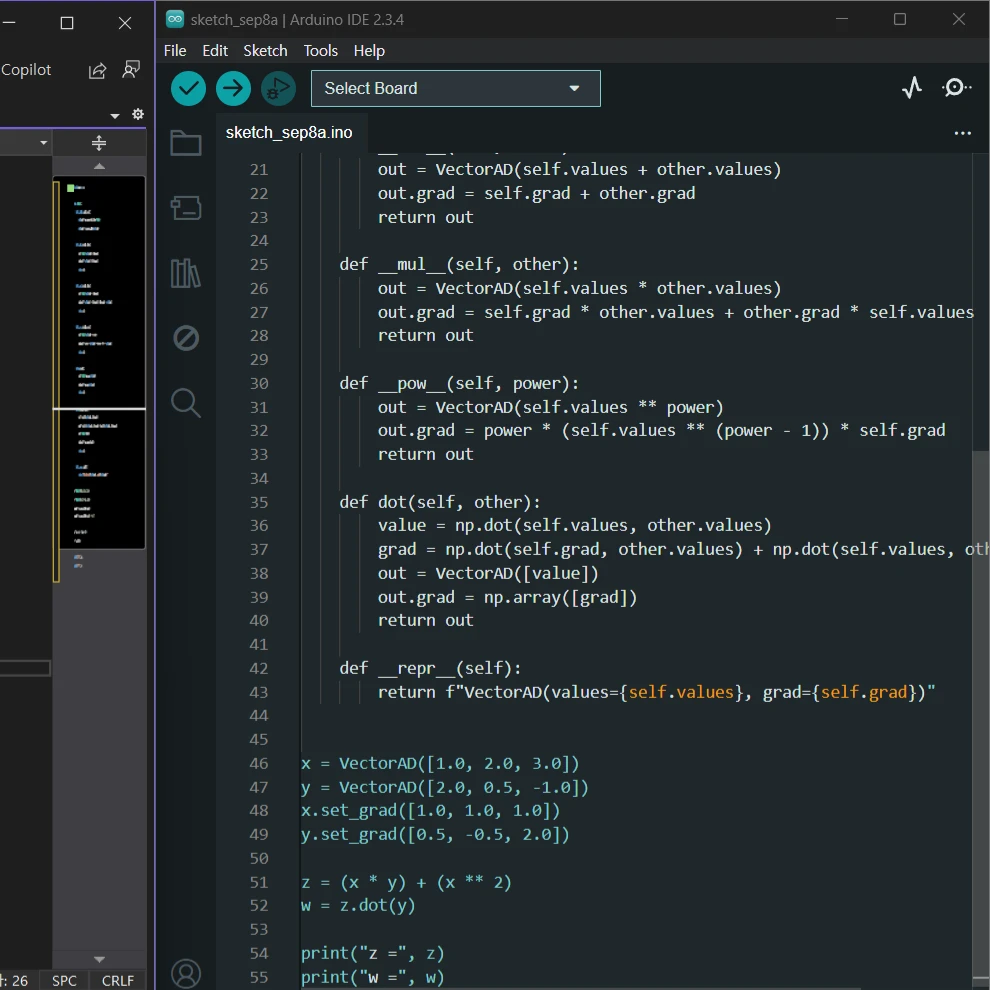990x990 pixels.
Task: Open the Sketch menu
Action: tap(265, 51)
